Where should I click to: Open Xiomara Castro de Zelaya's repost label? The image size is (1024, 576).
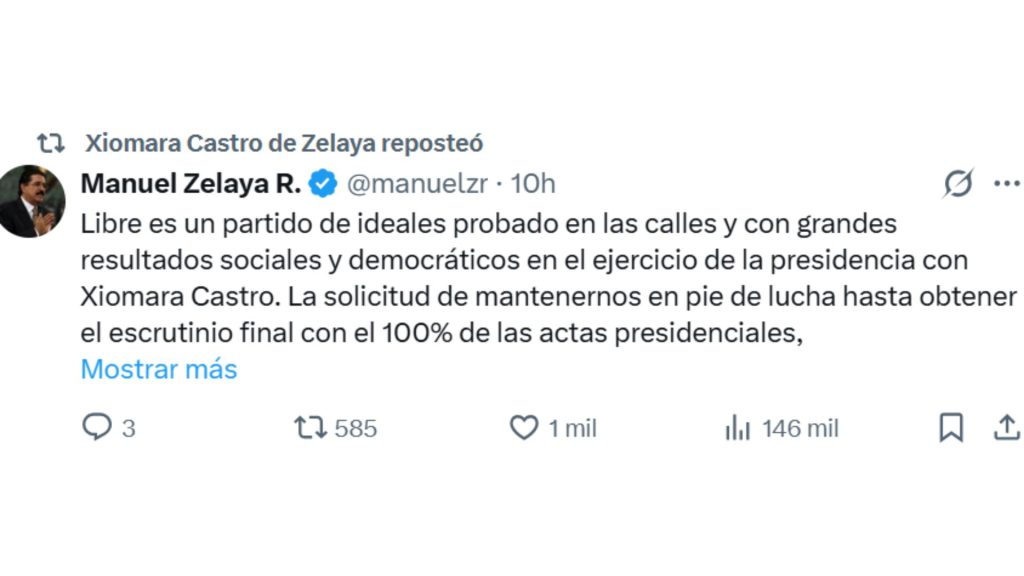click(x=284, y=142)
